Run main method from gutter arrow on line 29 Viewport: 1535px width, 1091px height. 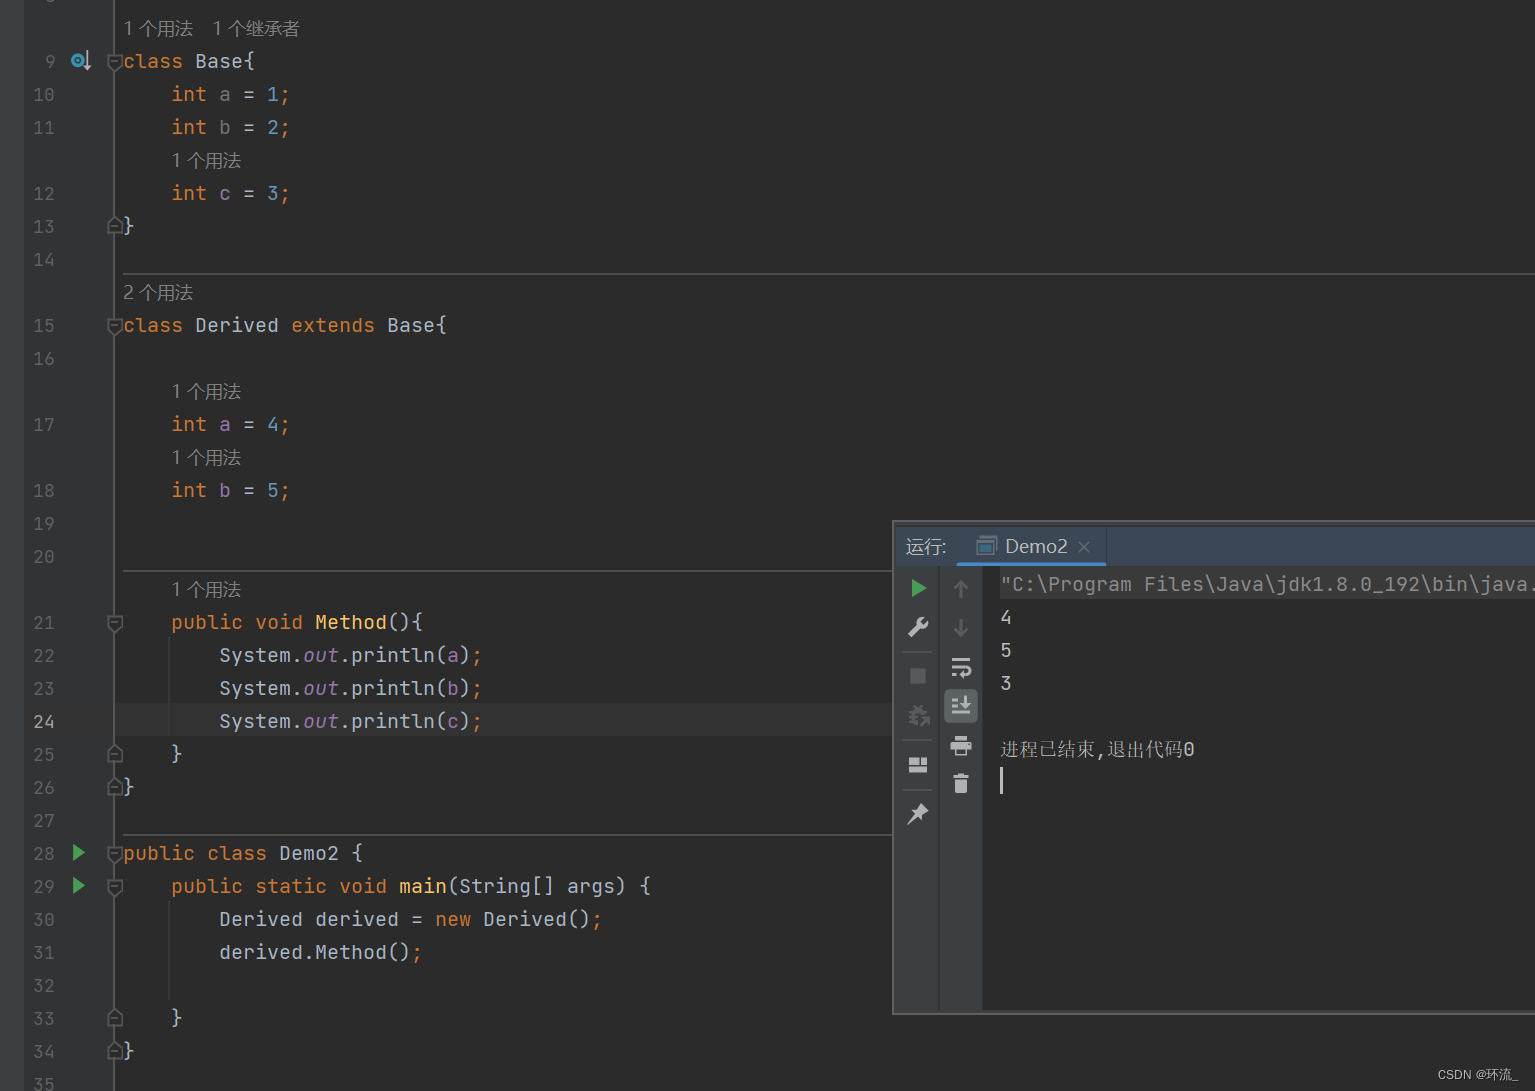[x=79, y=886]
